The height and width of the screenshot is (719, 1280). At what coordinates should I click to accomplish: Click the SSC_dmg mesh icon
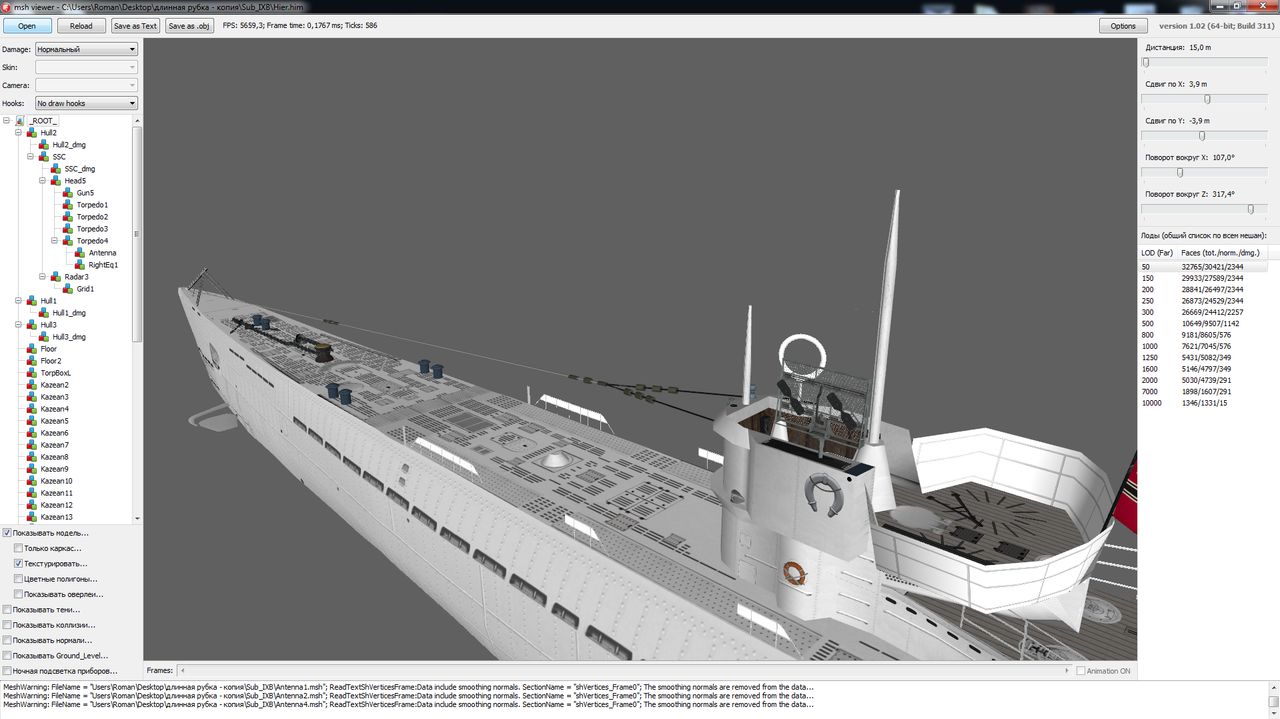click(x=56, y=169)
